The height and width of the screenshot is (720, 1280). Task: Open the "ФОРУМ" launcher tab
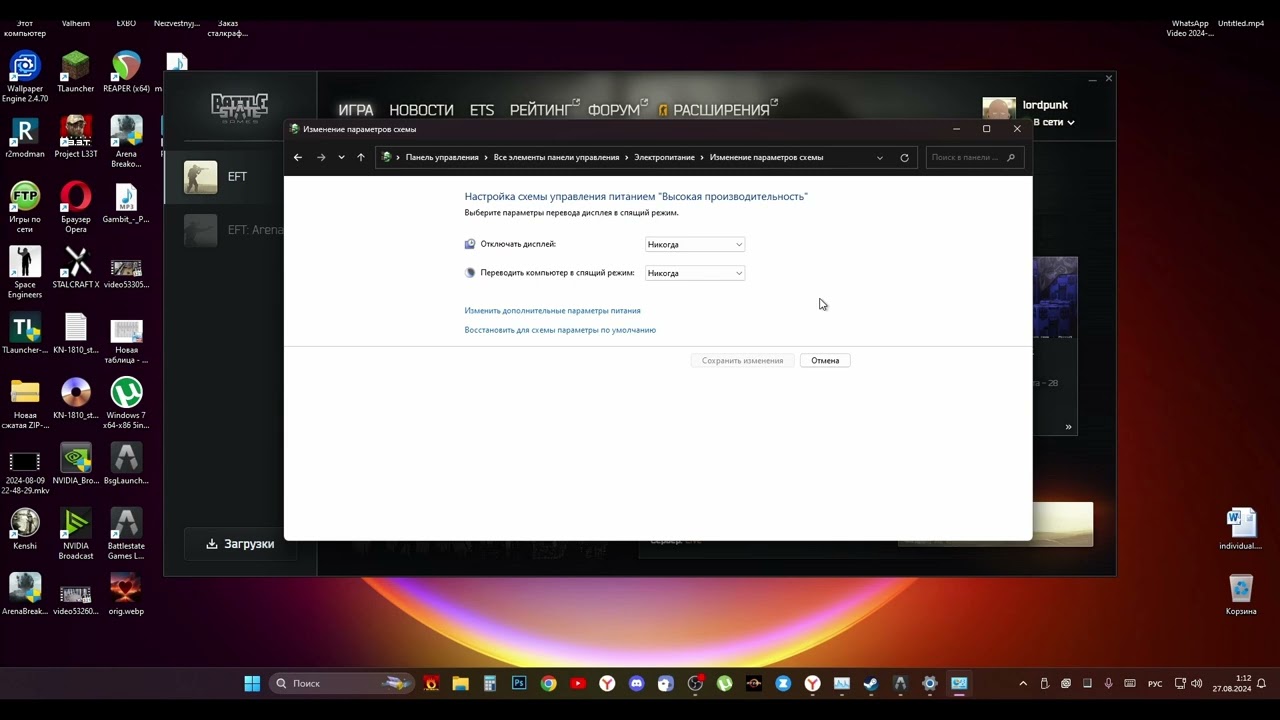tap(615, 110)
